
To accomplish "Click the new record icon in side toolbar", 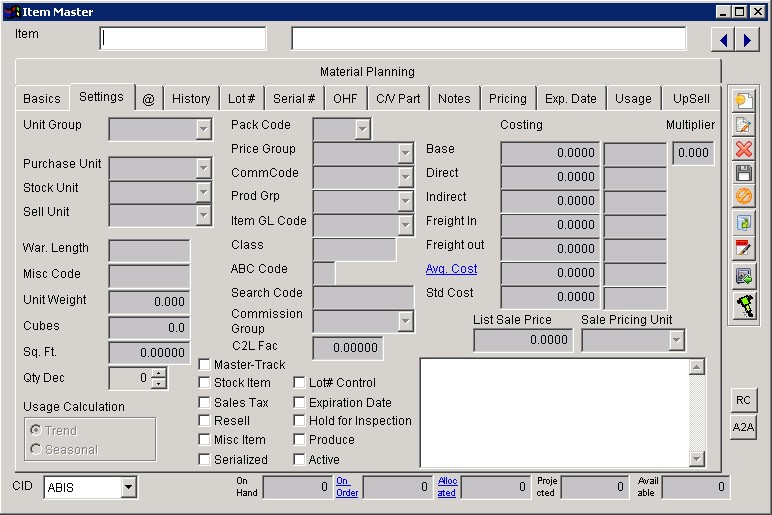I will (743, 101).
